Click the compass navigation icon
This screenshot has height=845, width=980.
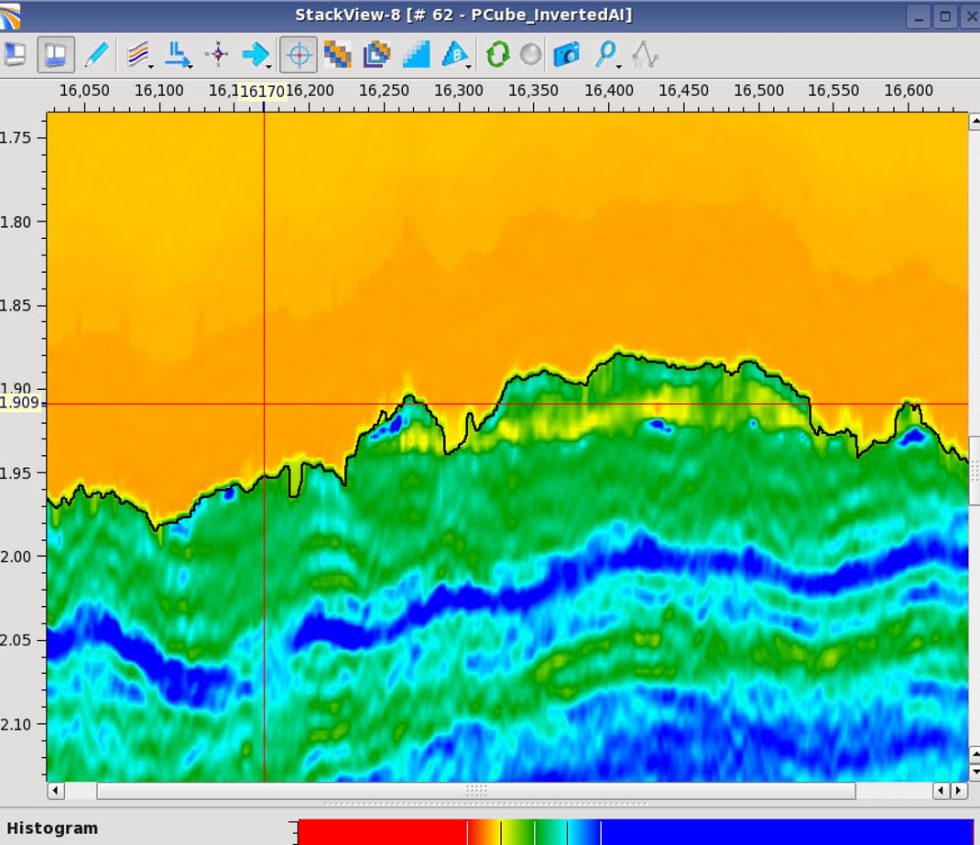(216, 54)
